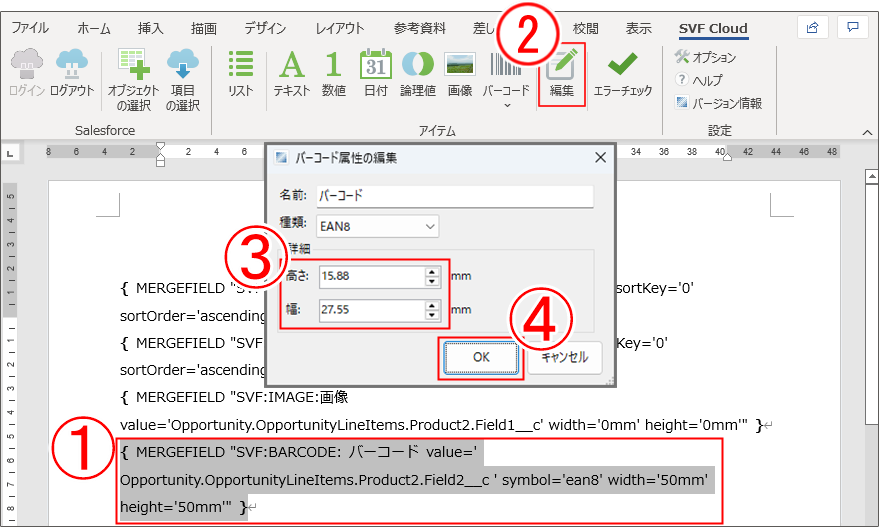
Task: Open the デザイン tab
Action: point(265,28)
